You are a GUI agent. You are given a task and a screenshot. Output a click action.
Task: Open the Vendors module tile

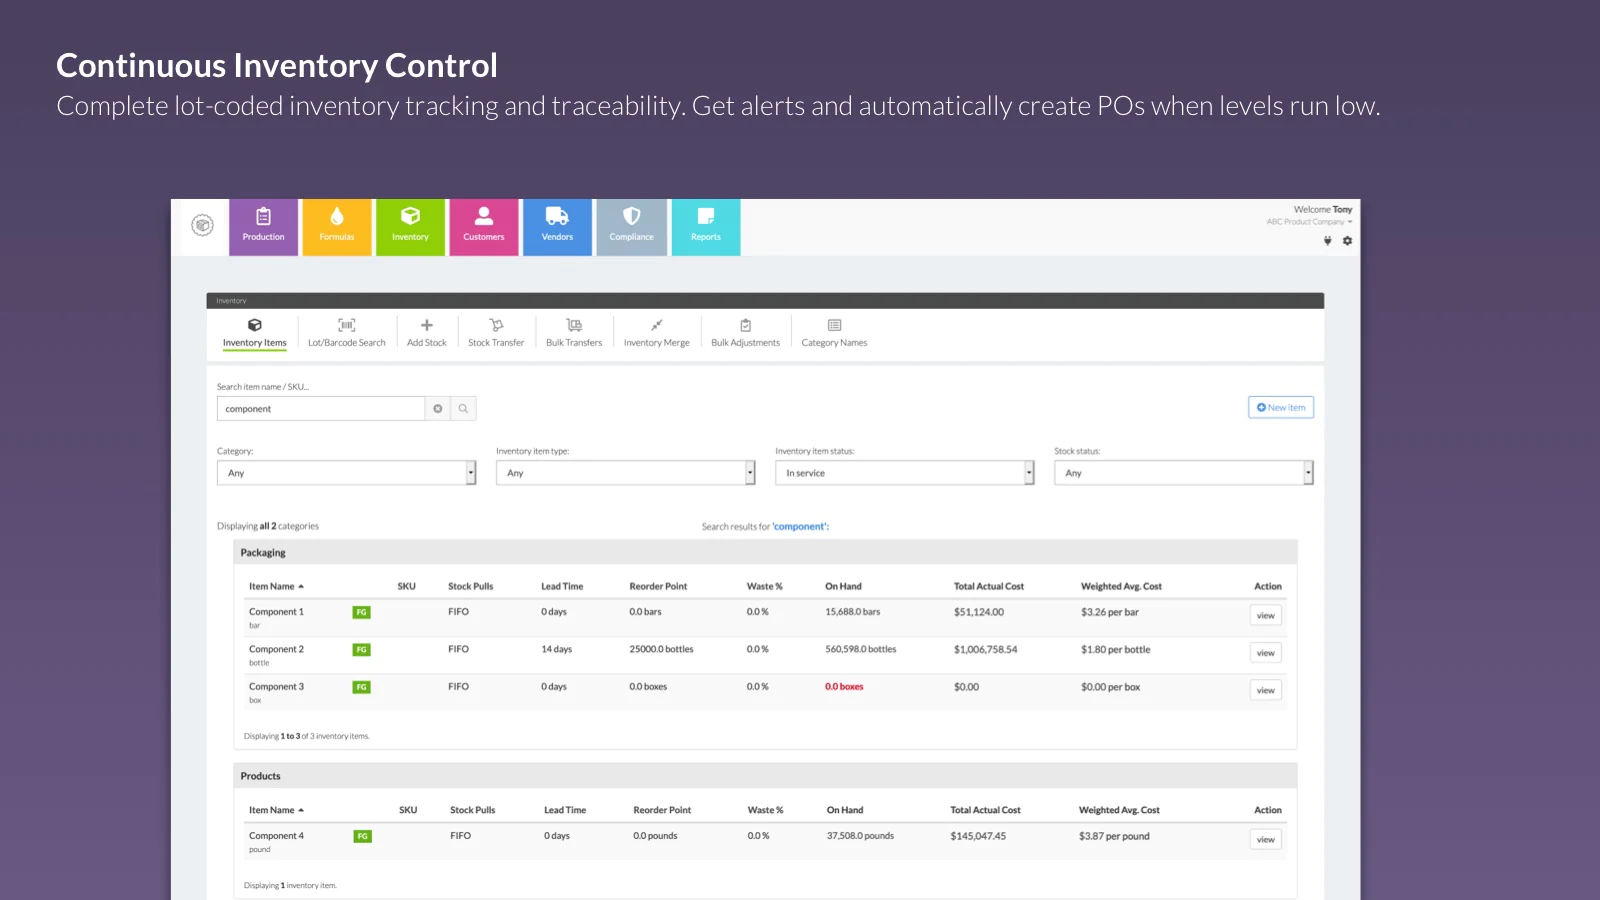(557, 227)
